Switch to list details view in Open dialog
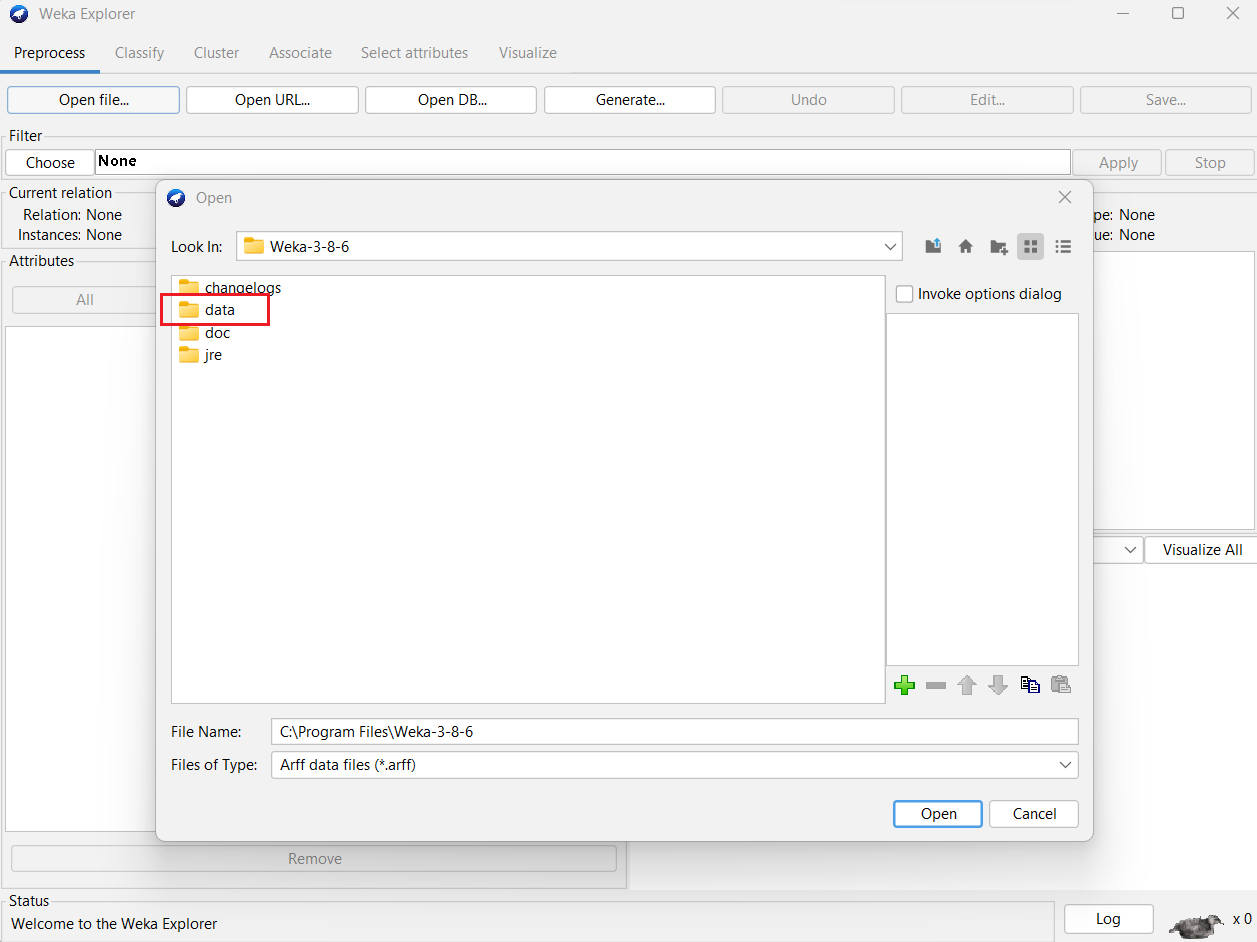 [1063, 246]
